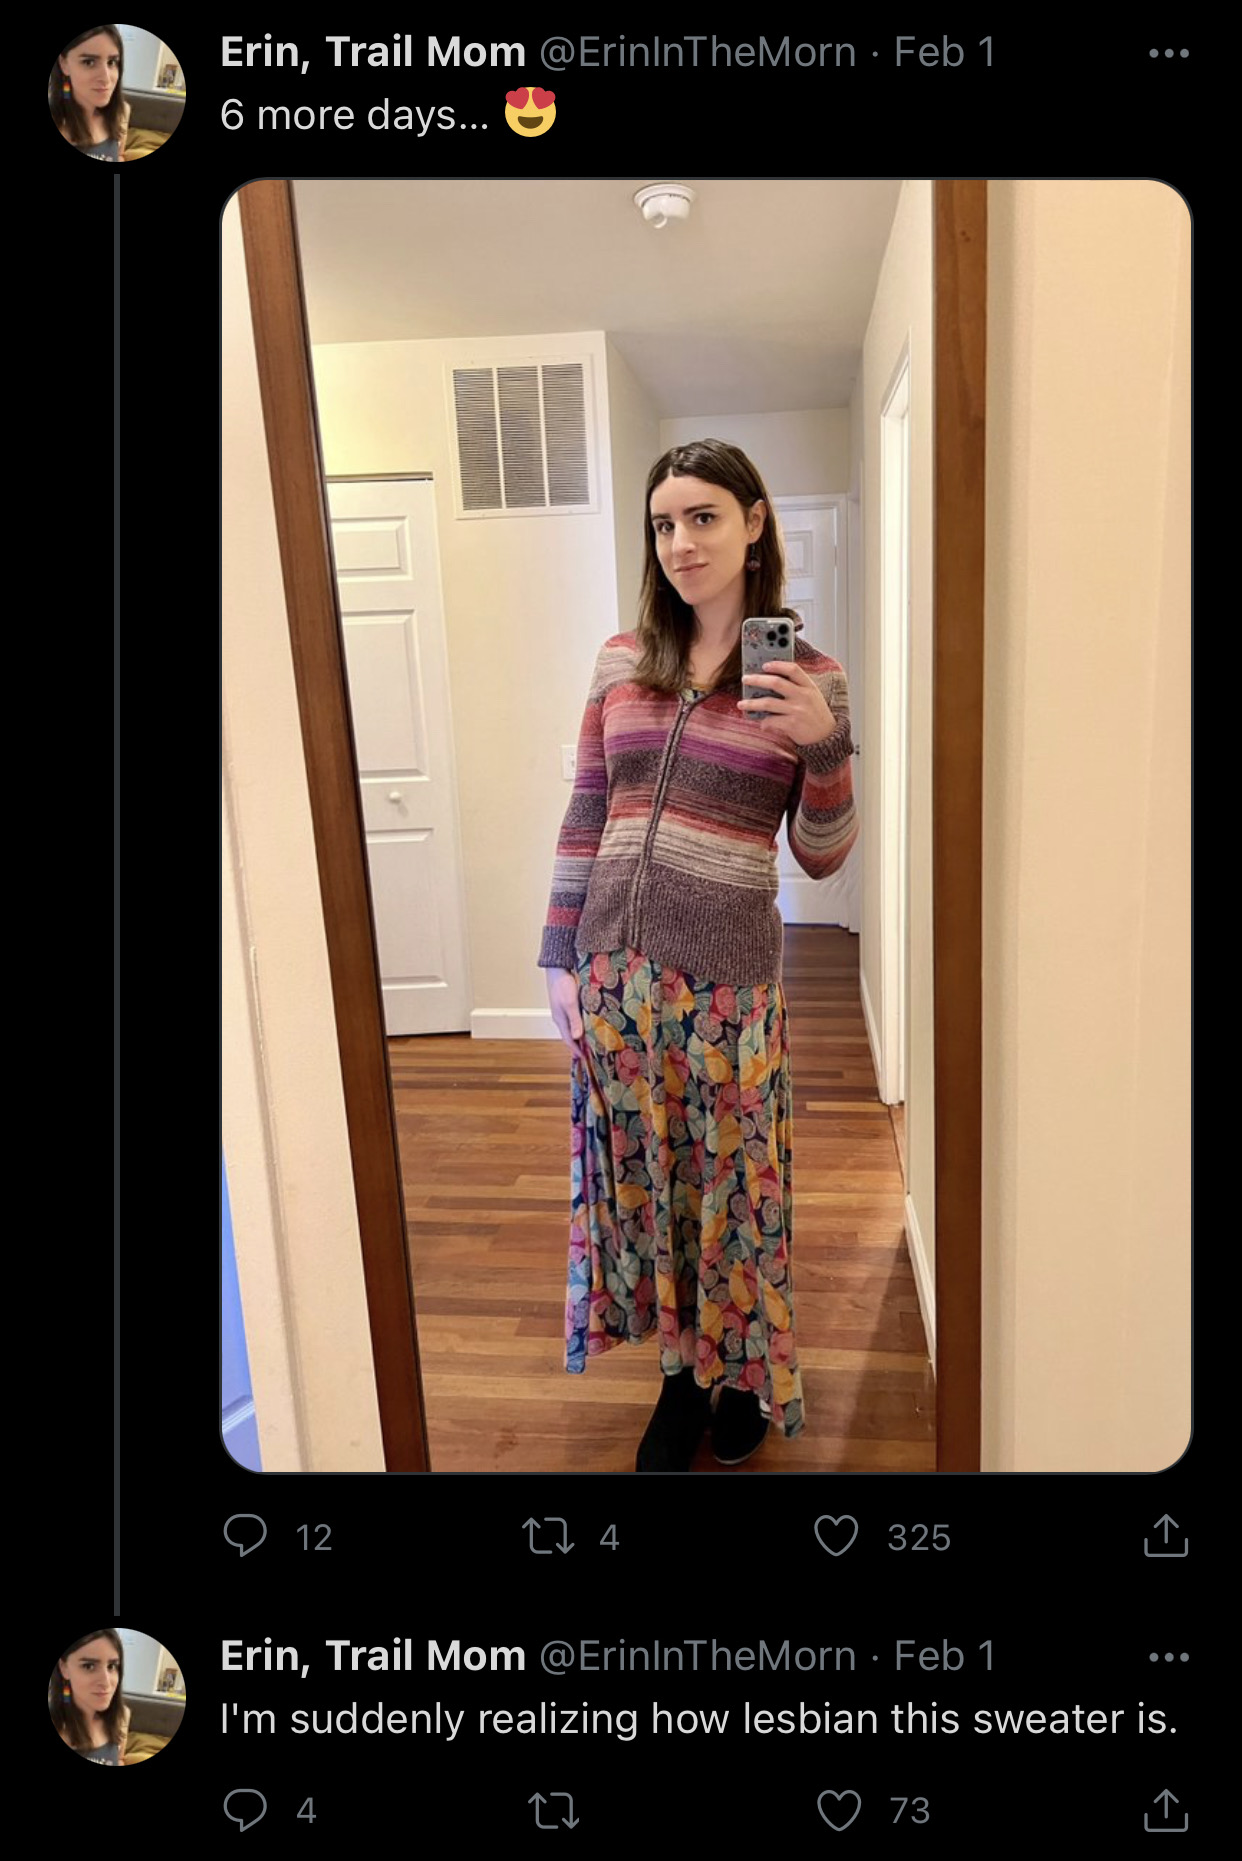Open more options on first tweet
The height and width of the screenshot is (1861, 1242).
[x=1169, y=53]
